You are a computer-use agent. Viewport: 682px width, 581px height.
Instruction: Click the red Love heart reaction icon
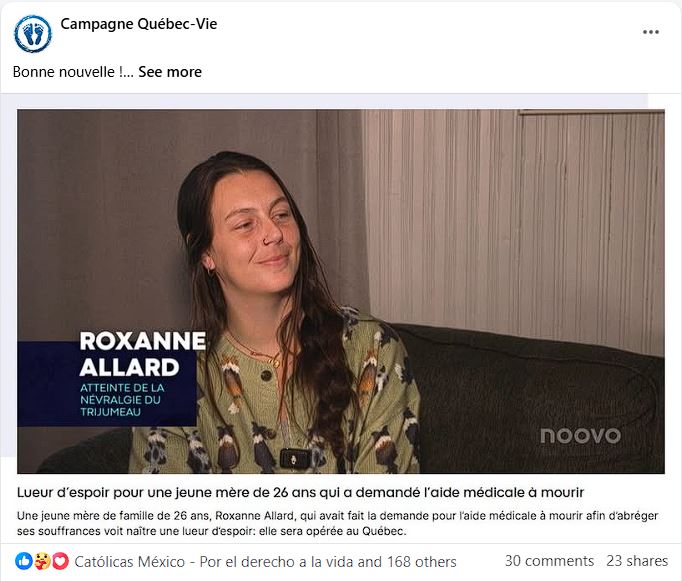coord(60,561)
